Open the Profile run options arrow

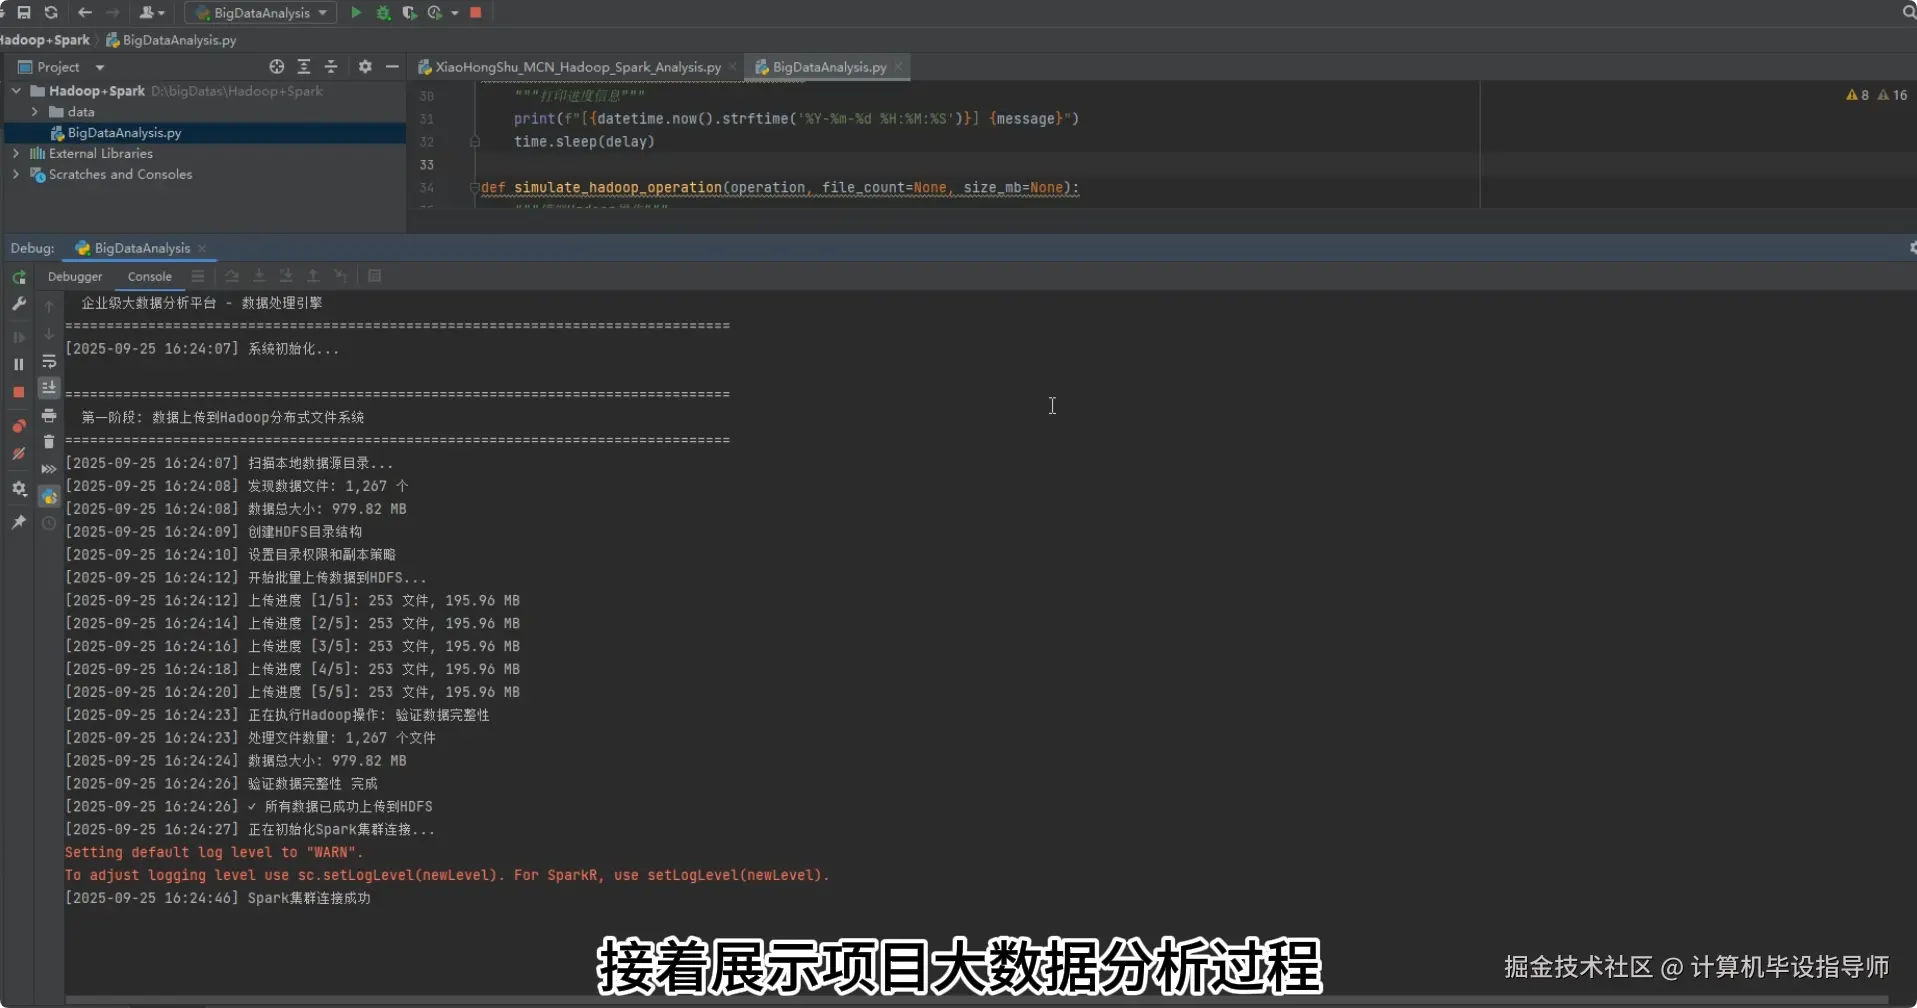coord(455,13)
